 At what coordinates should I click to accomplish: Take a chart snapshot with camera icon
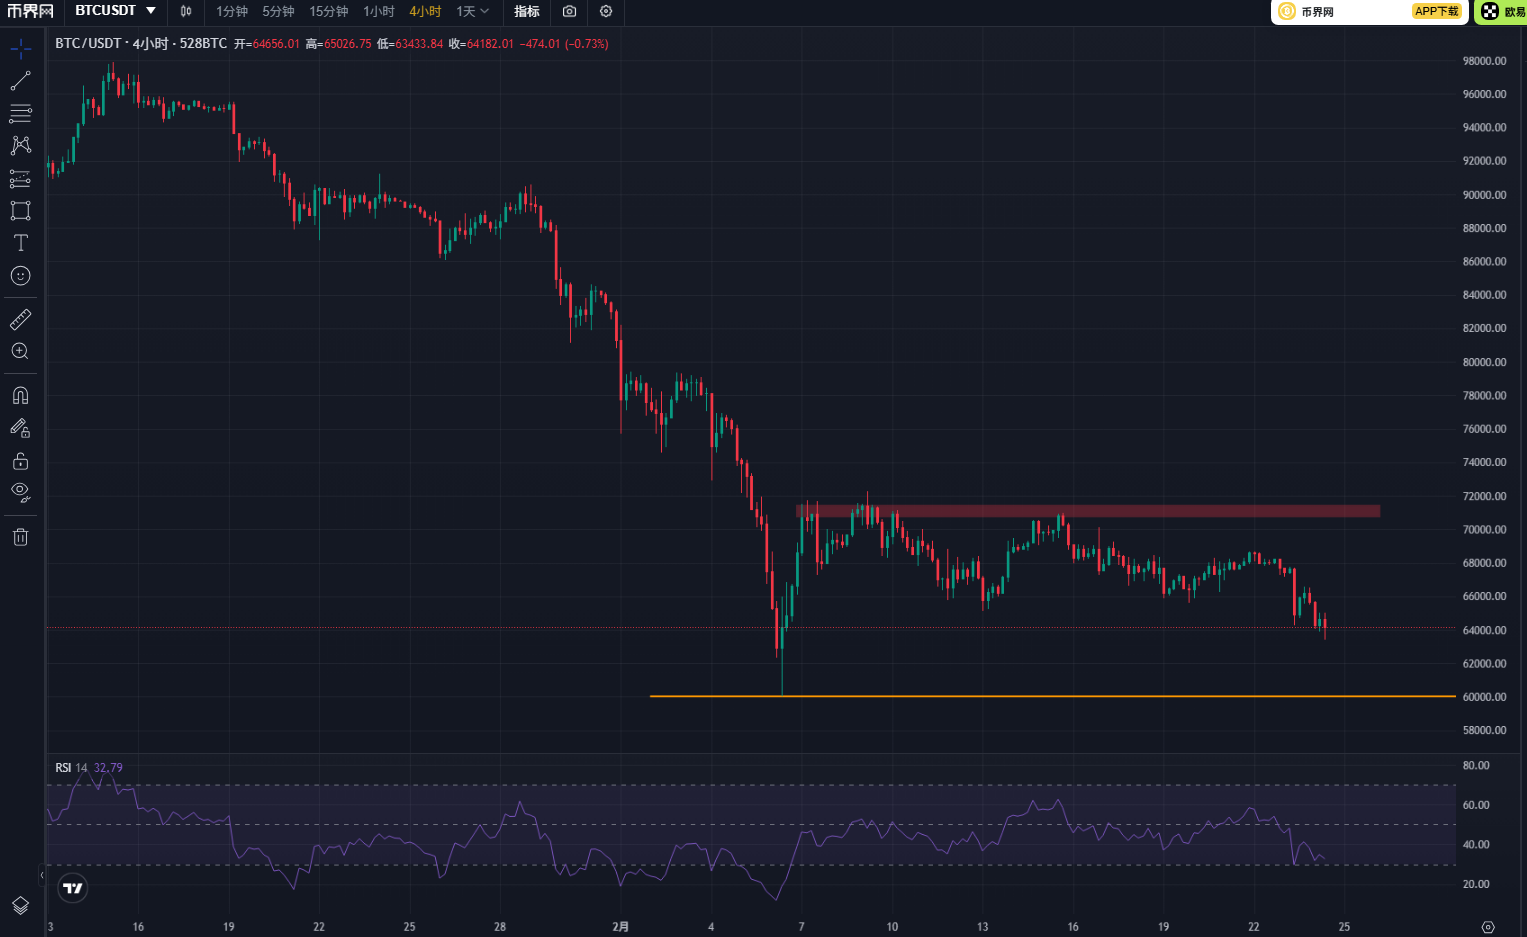(569, 11)
